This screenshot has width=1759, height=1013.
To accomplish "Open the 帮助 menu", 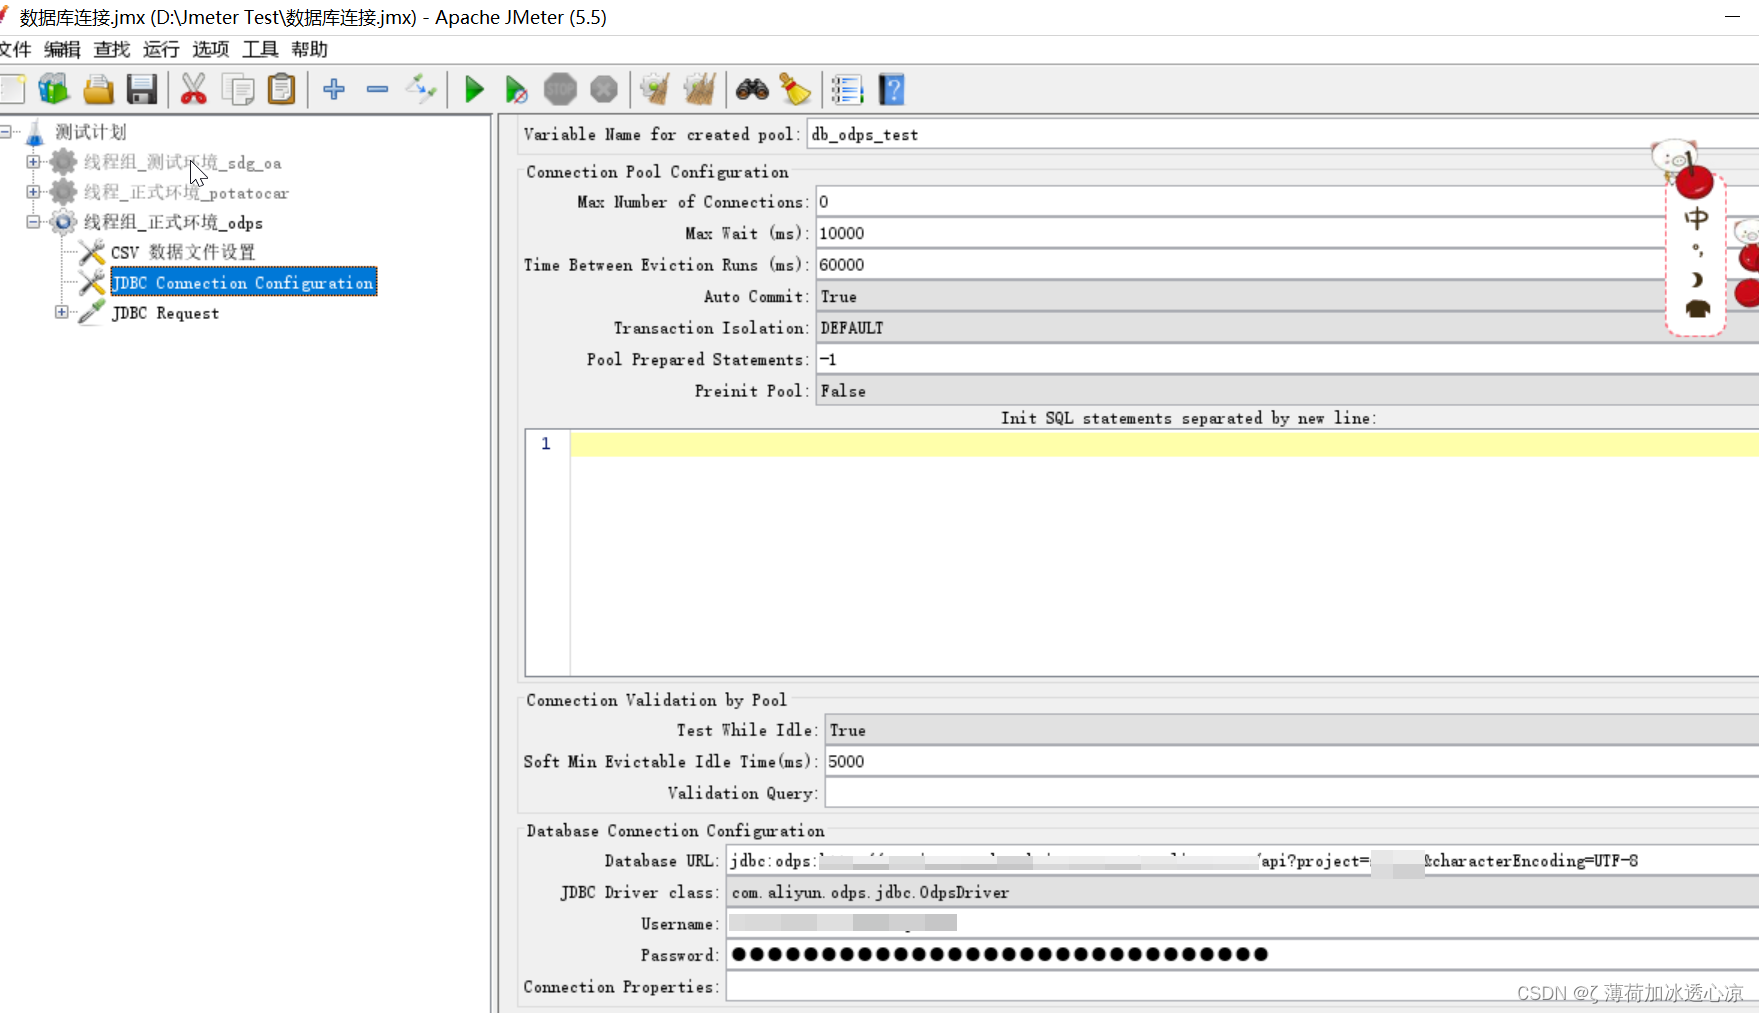I will (310, 49).
